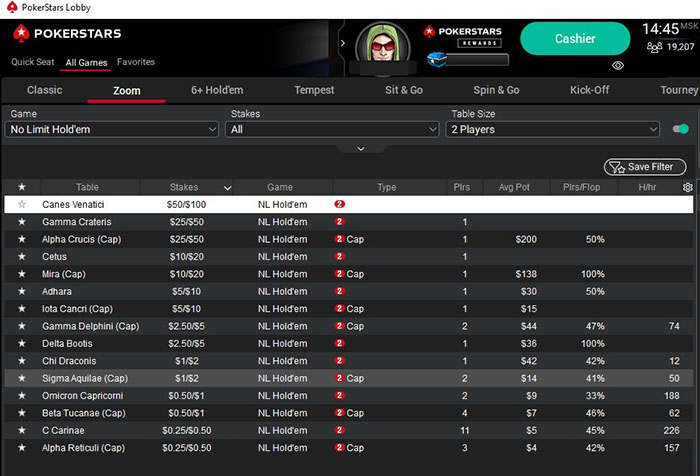Screen dimensions: 700x476
Task: Click the PokerStars Lobby title bar icon
Action: pyautogui.click(x=12, y=7)
